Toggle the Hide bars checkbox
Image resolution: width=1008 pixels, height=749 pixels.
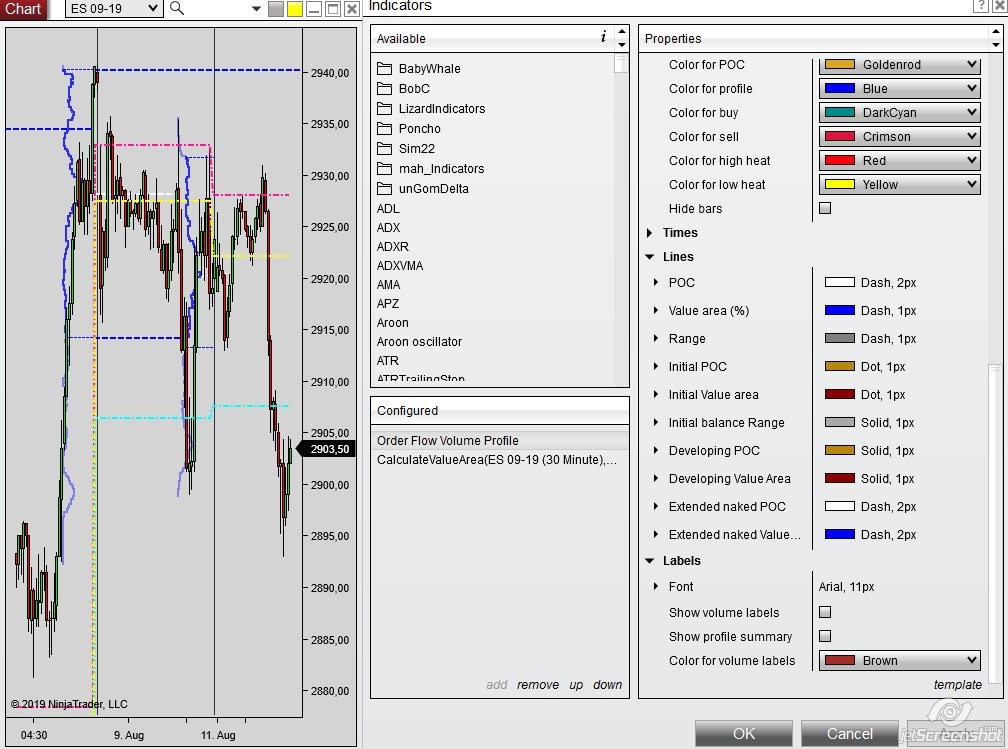click(825, 209)
